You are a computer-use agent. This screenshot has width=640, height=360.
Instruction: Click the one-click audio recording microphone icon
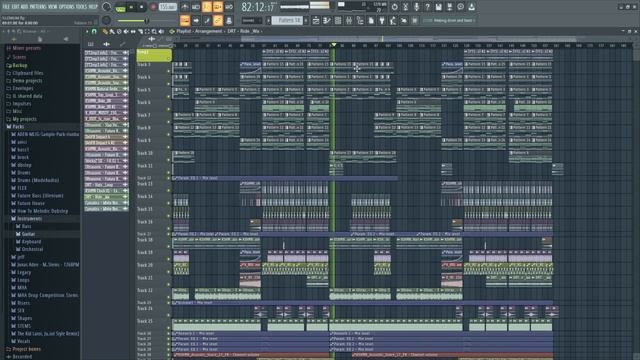[x=416, y=7]
